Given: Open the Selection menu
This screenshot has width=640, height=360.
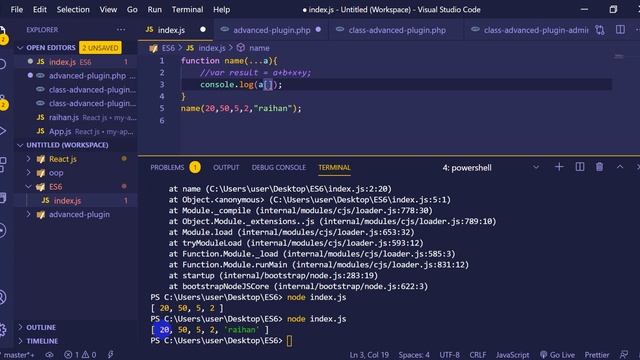Looking at the screenshot, I should 73,9.
